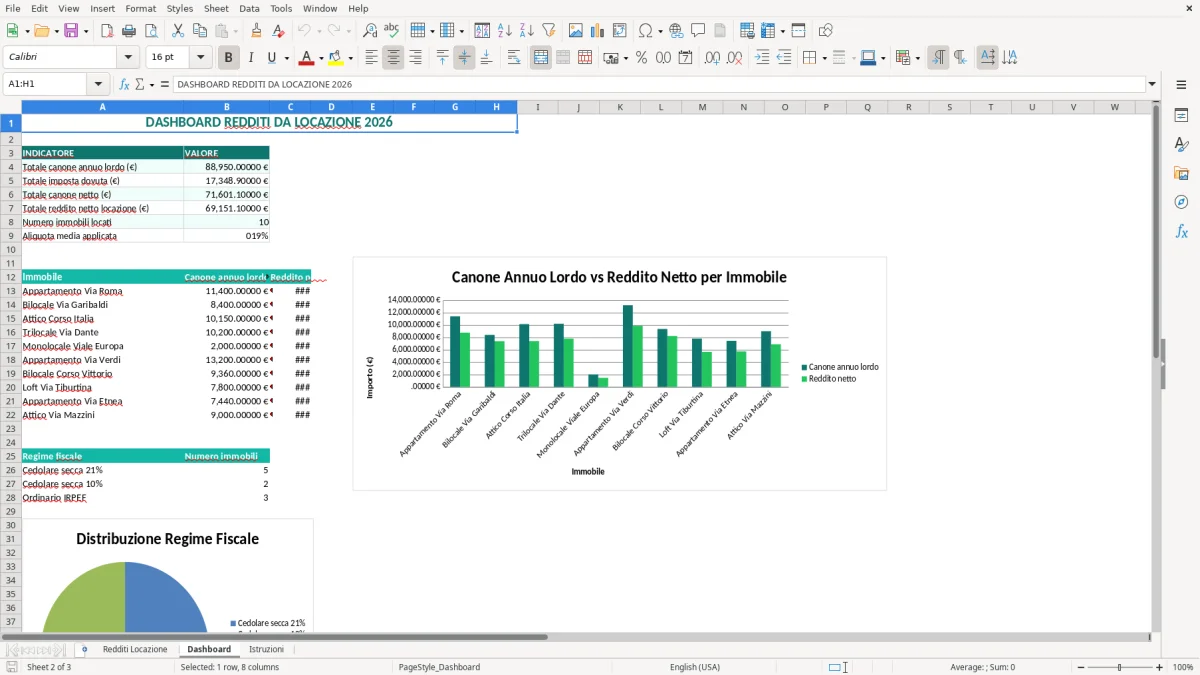The width and height of the screenshot is (1200, 675).
Task: Click the Save document icon
Action: click(x=71, y=31)
